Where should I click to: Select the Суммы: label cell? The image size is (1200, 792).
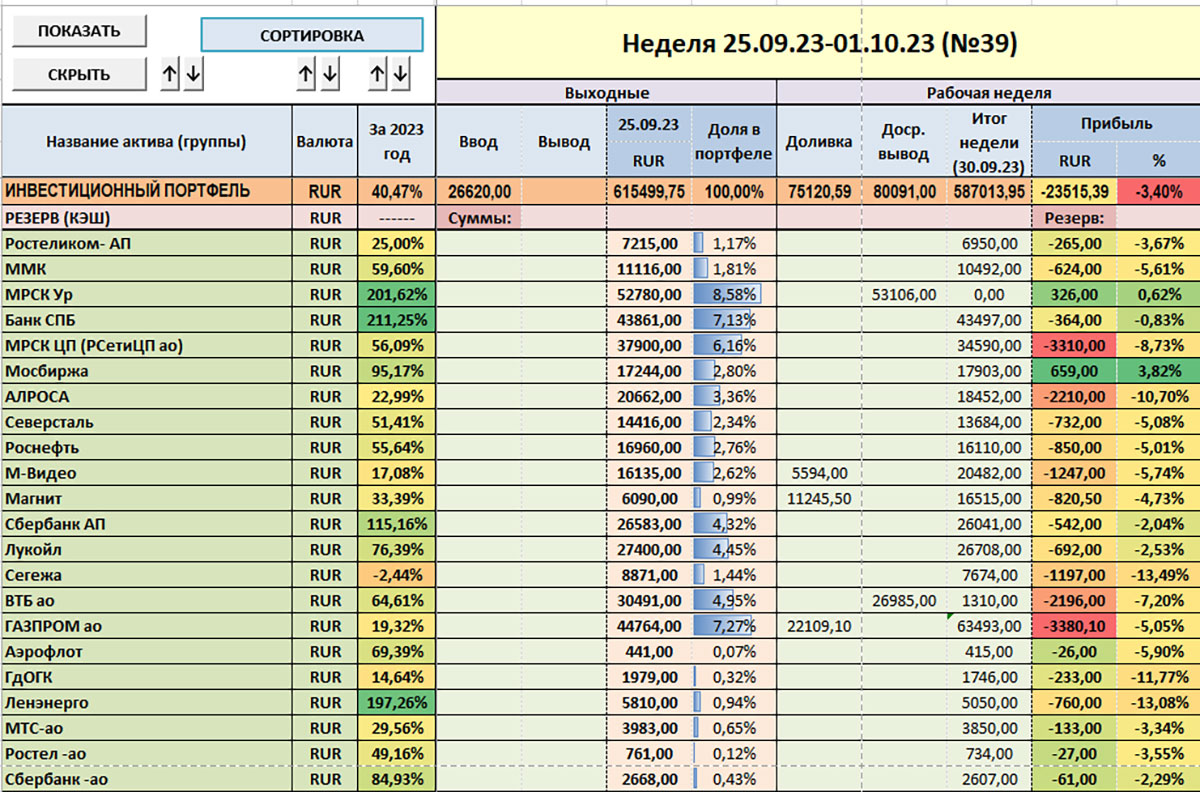478,217
